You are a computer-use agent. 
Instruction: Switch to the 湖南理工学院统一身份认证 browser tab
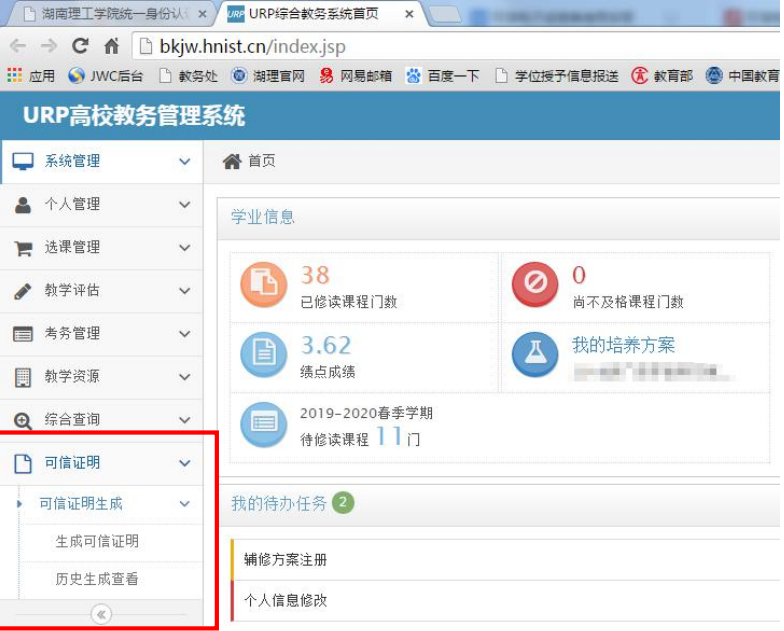coord(110,14)
